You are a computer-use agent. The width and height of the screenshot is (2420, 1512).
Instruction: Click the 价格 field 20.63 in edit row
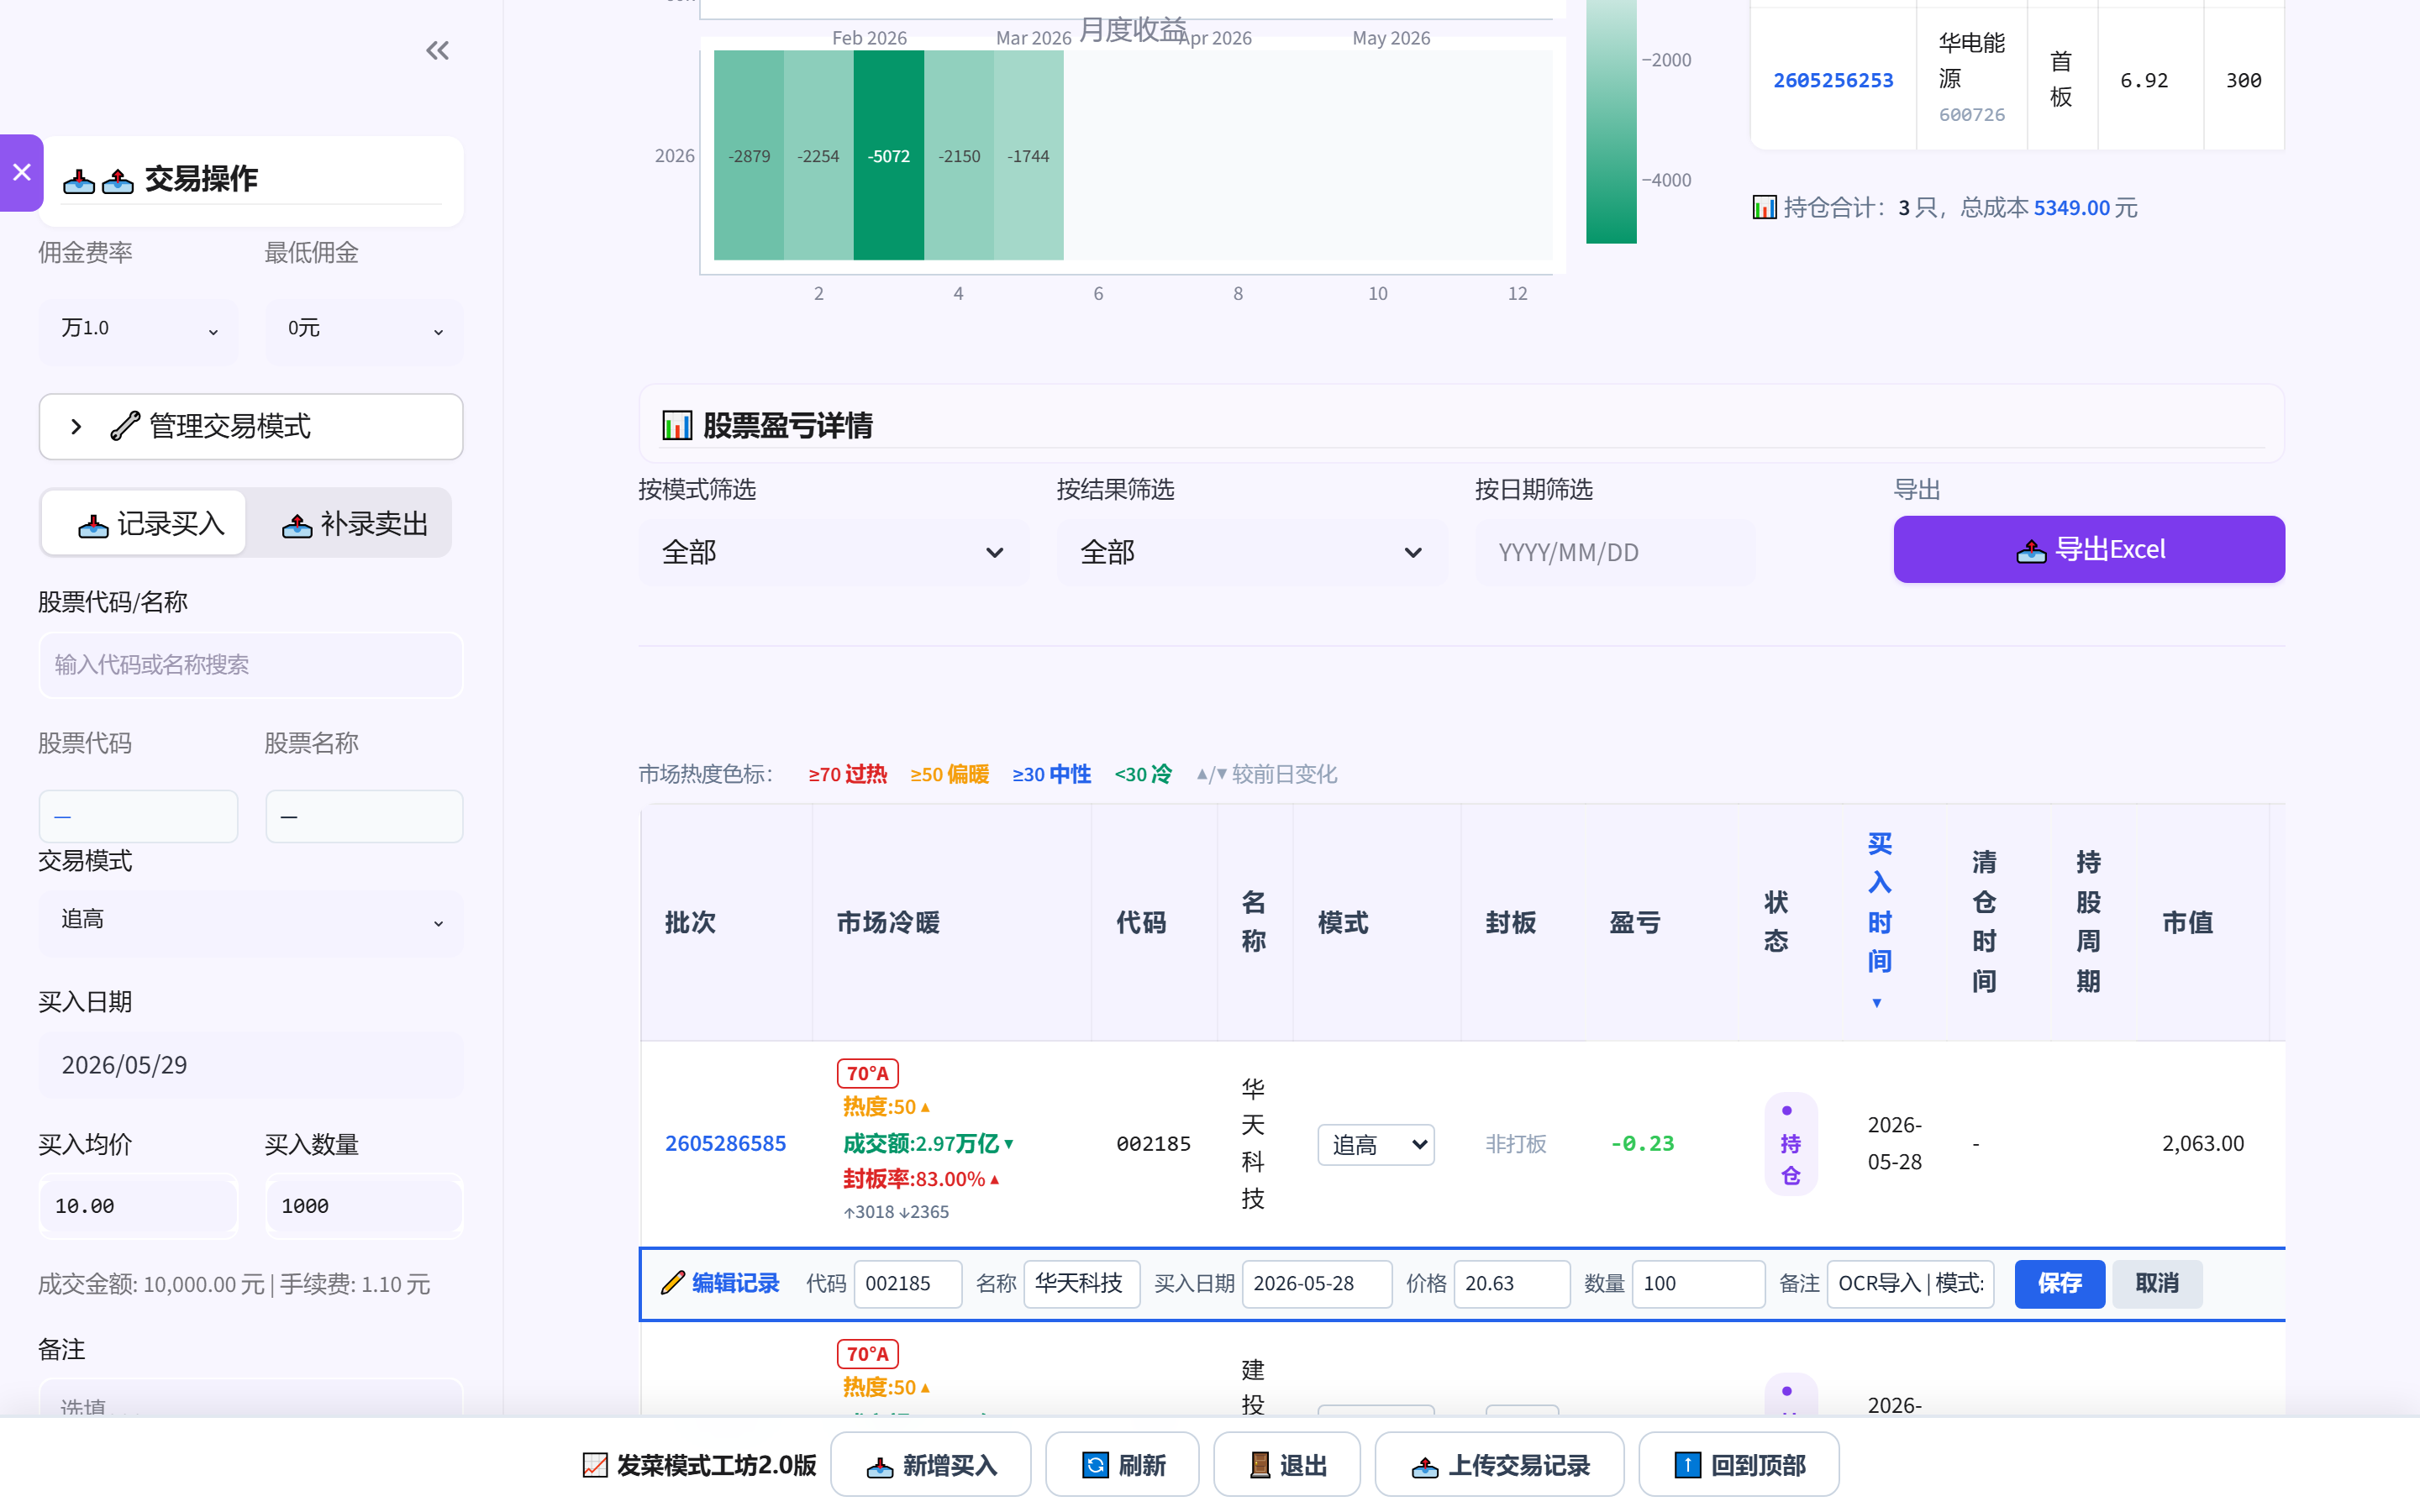click(1511, 1283)
